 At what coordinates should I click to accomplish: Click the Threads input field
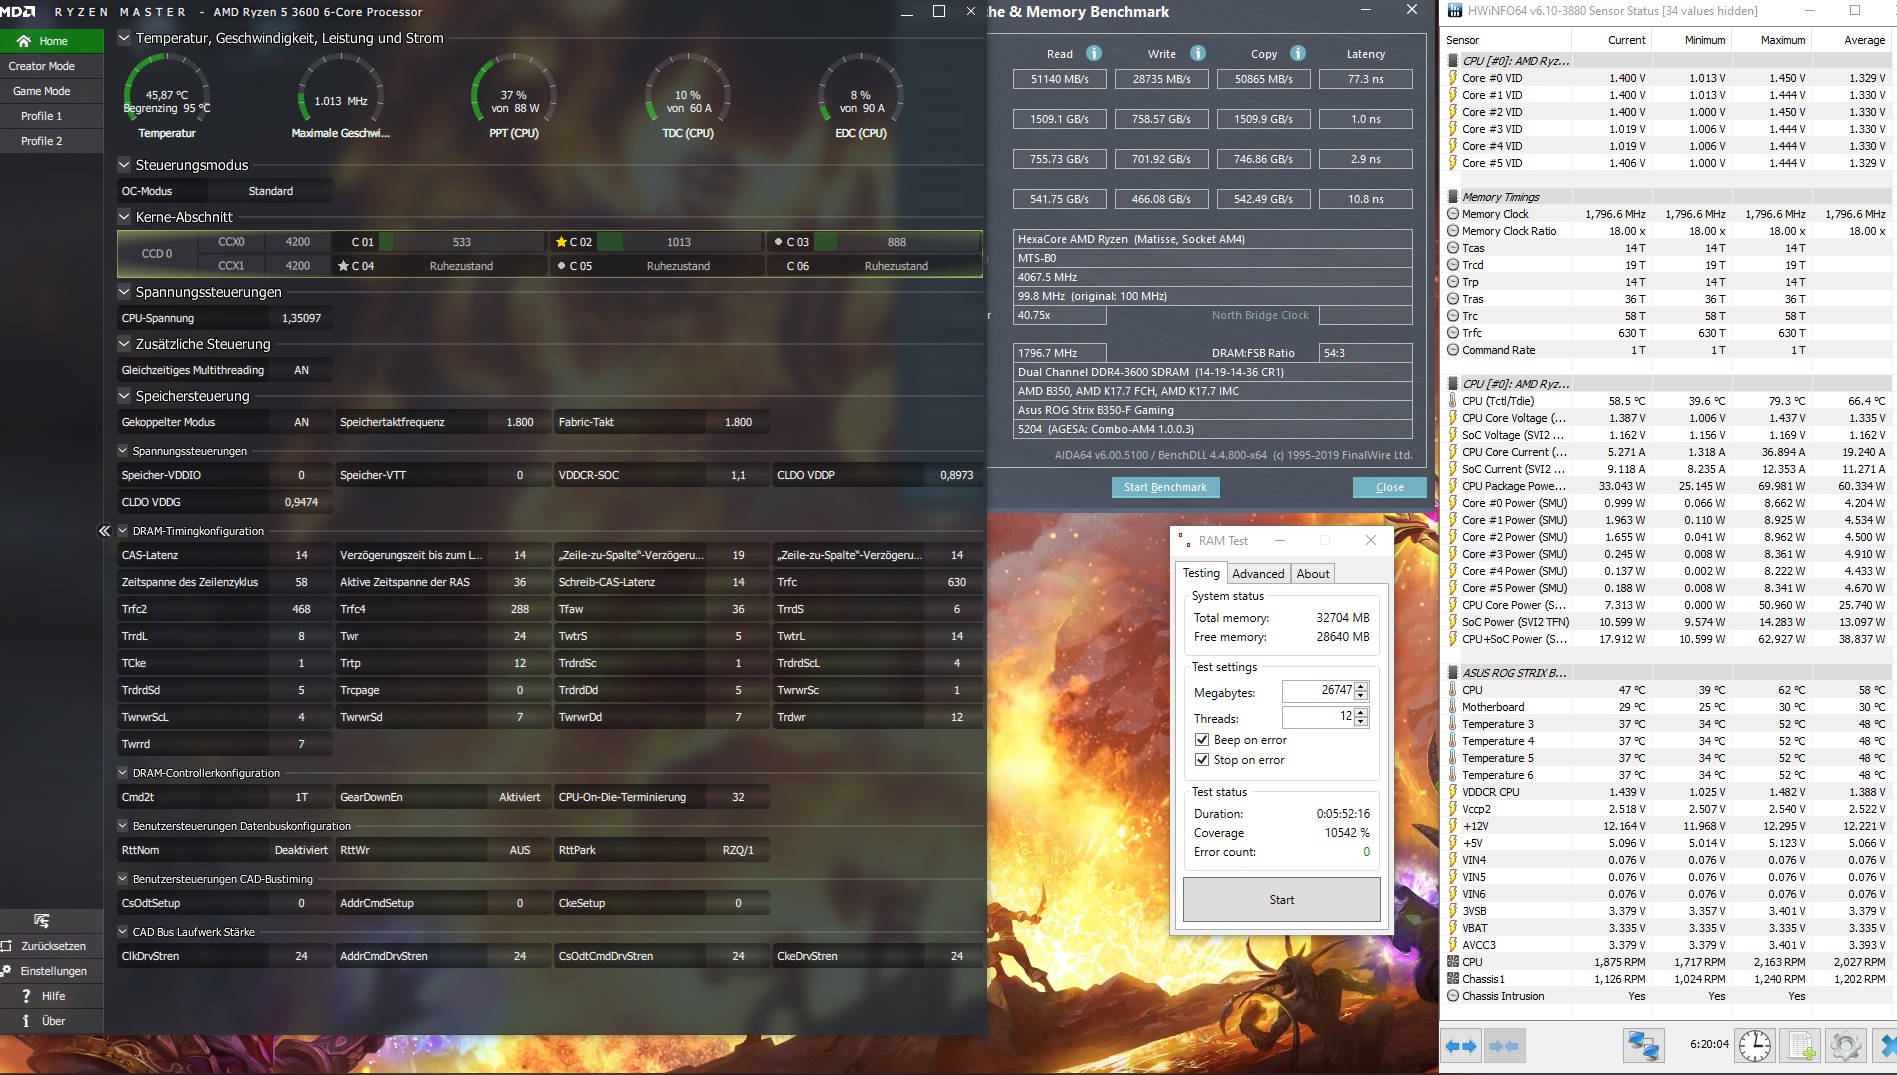(1318, 717)
